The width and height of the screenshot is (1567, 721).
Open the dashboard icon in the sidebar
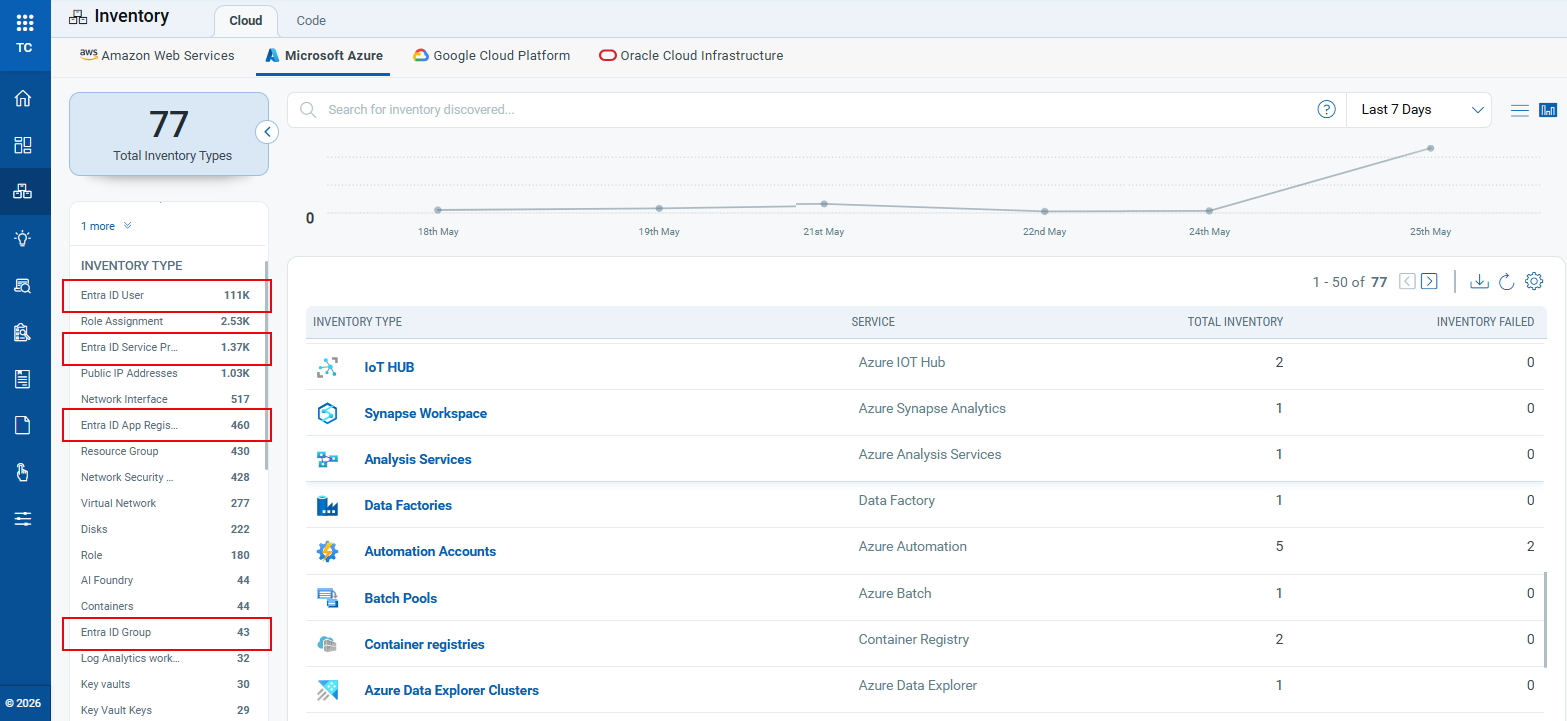coord(23,145)
